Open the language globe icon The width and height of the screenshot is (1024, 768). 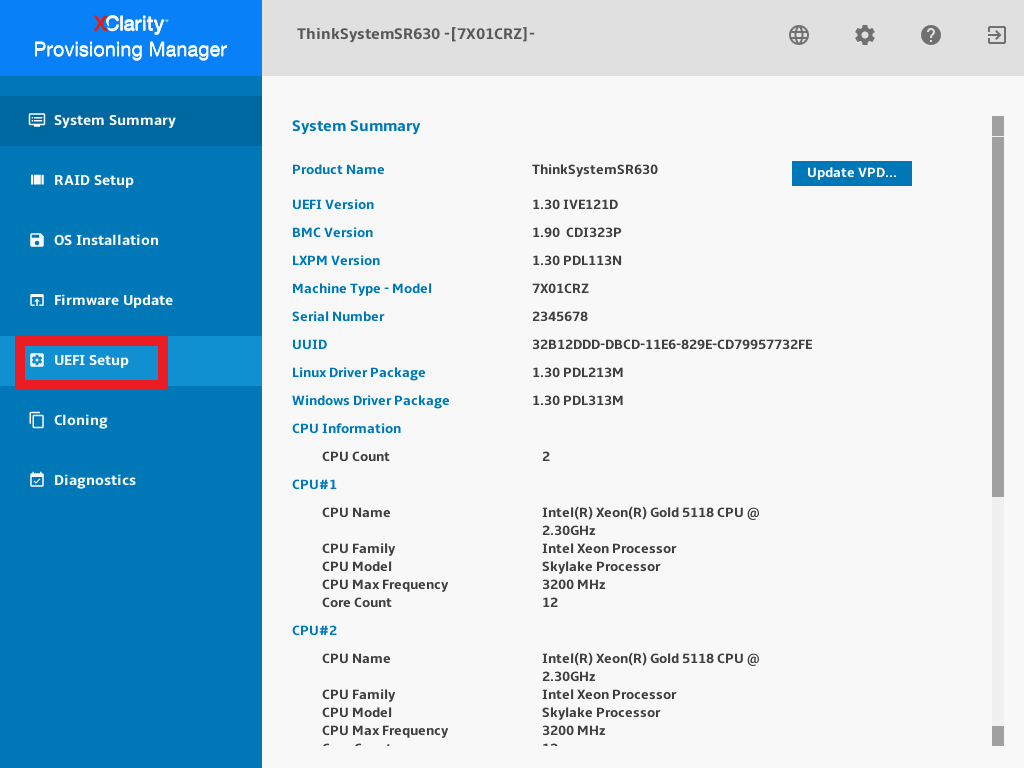pyautogui.click(x=799, y=35)
